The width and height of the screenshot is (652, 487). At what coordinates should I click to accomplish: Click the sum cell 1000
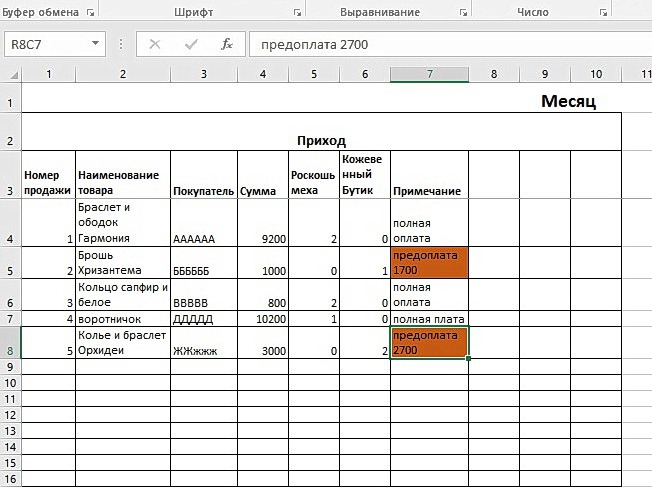tap(263, 262)
